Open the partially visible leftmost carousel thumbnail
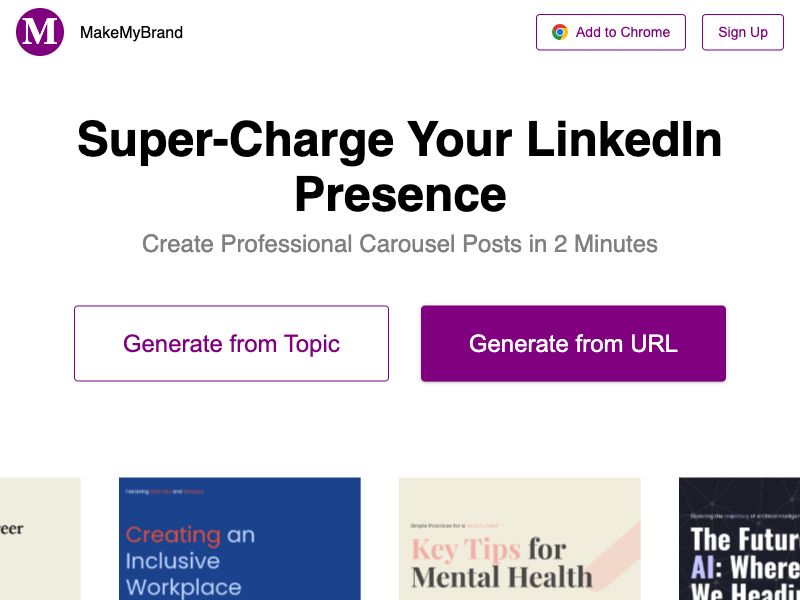This screenshot has width=800, height=600. pos(38,540)
